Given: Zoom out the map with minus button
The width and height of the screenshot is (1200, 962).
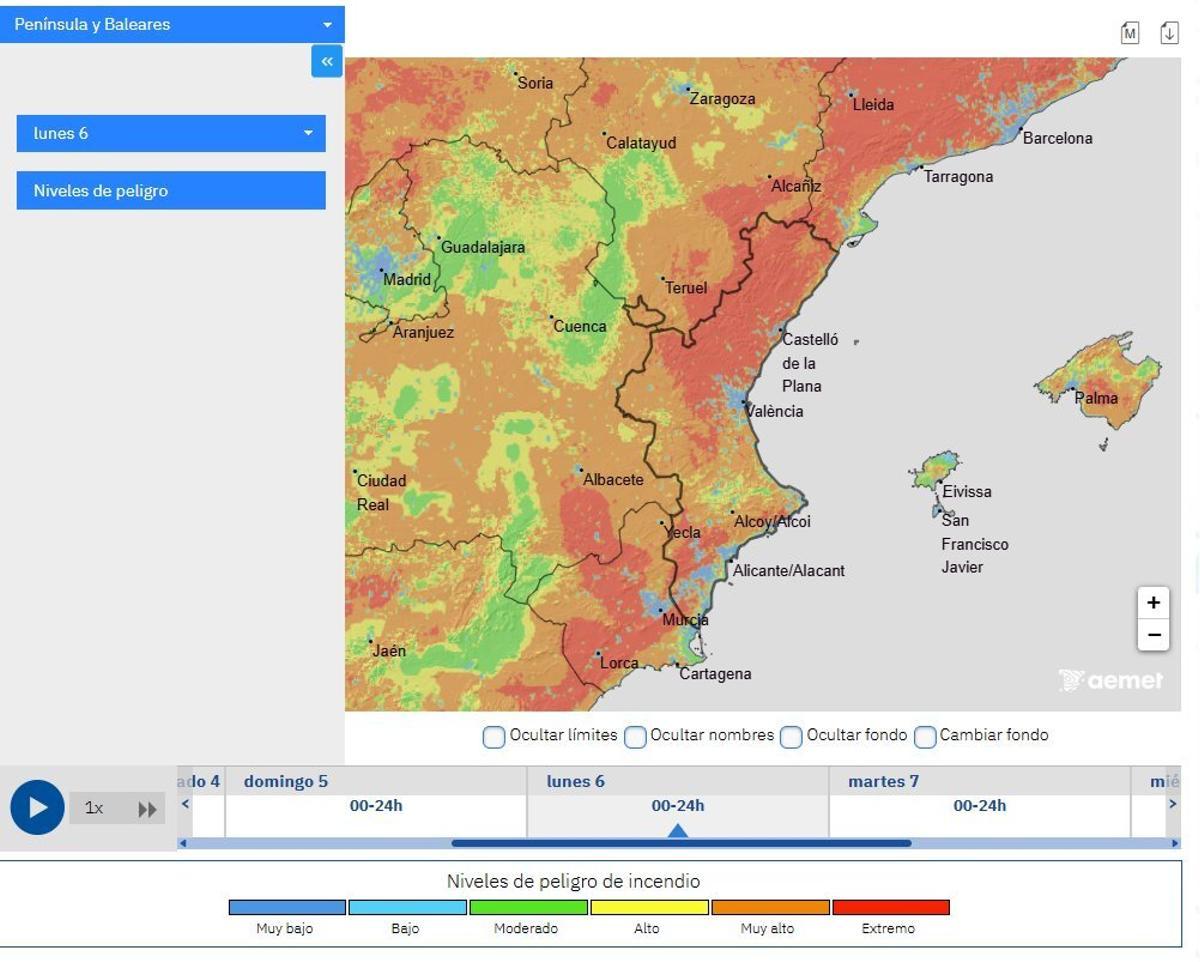Looking at the screenshot, I should click(1153, 635).
